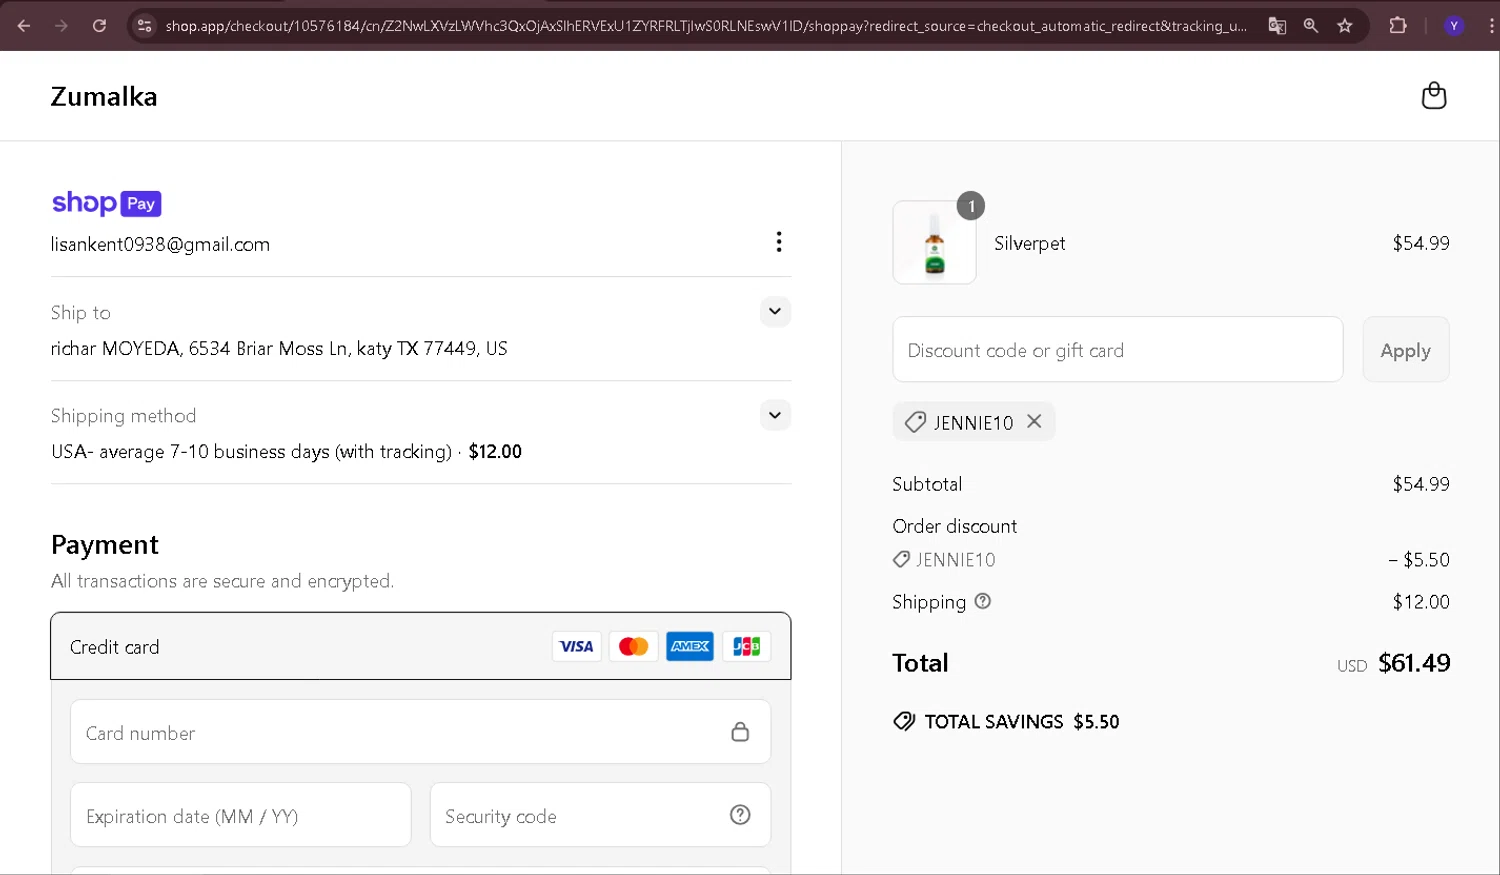Click the '– $5.50' discount amount
This screenshot has width=1500, height=875.
pos(1419,560)
